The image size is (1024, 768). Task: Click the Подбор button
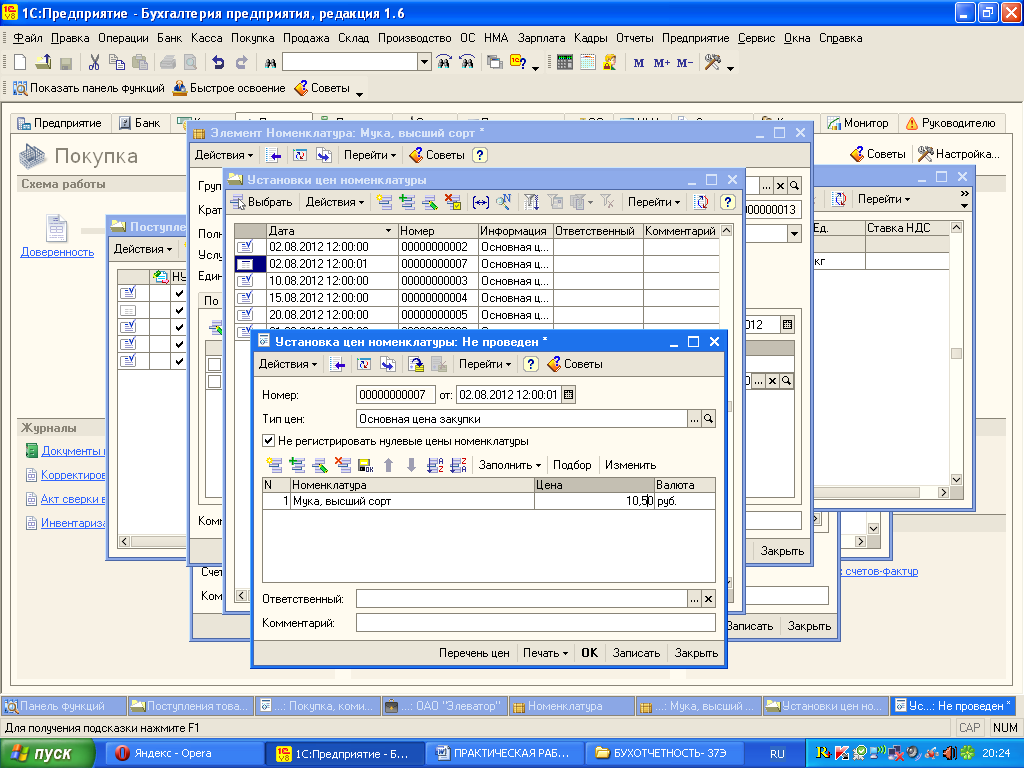pyautogui.click(x=572, y=465)
